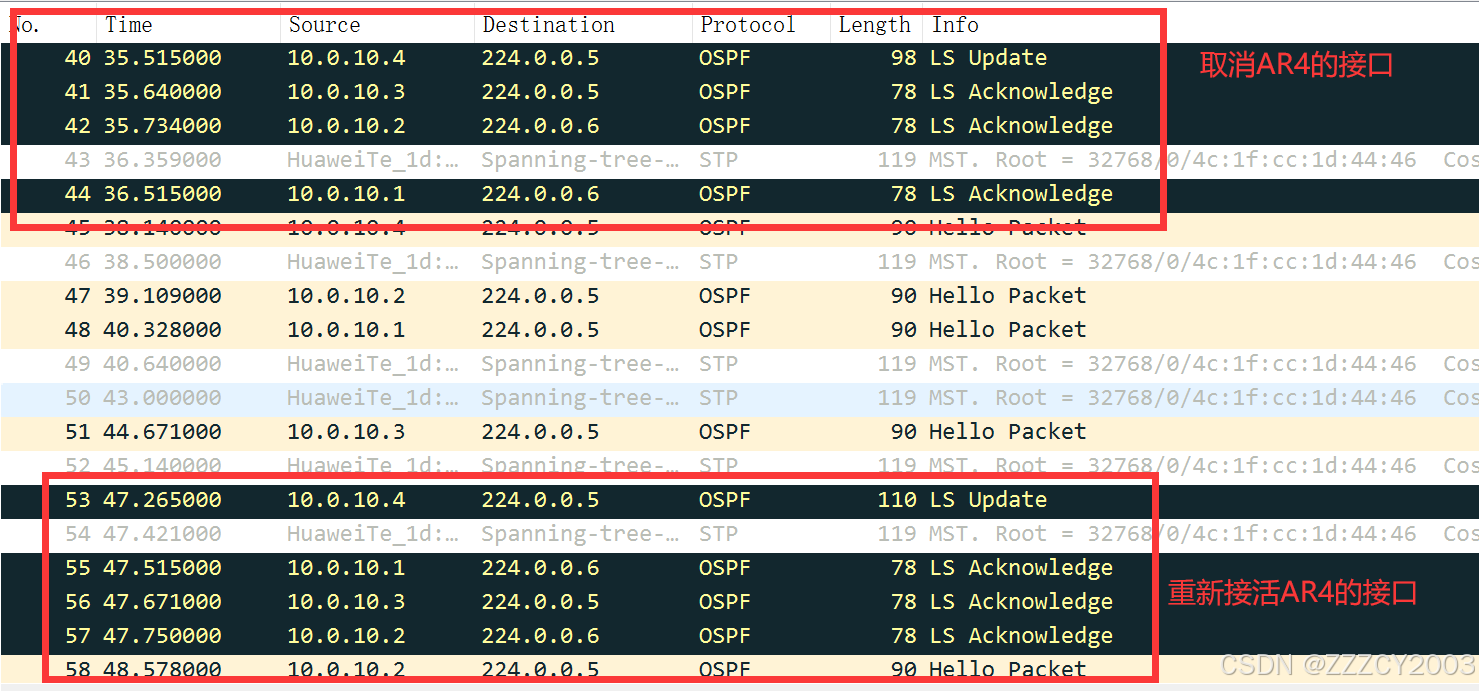The height and width of the screenshot is (691, 1479).
Task: Open packet 53 LS Update with length 110
Action: coord(600,500)
